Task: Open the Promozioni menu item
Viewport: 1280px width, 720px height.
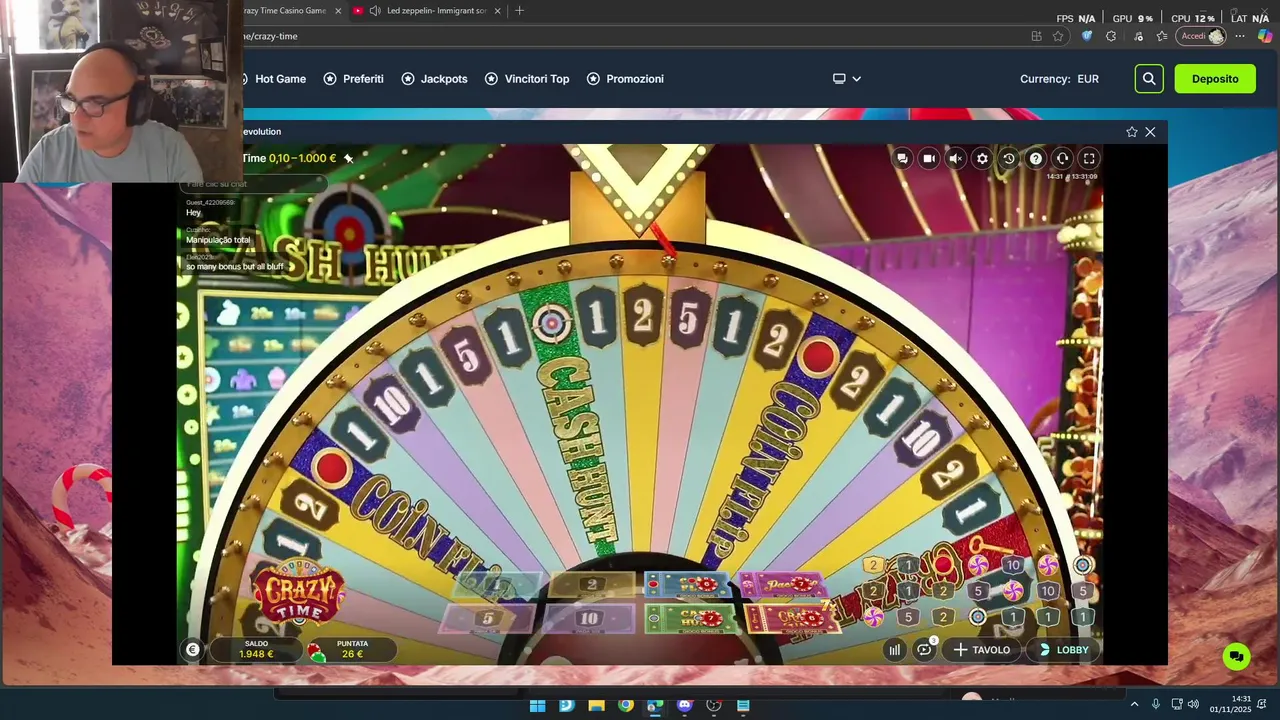Action: (625, 79)
